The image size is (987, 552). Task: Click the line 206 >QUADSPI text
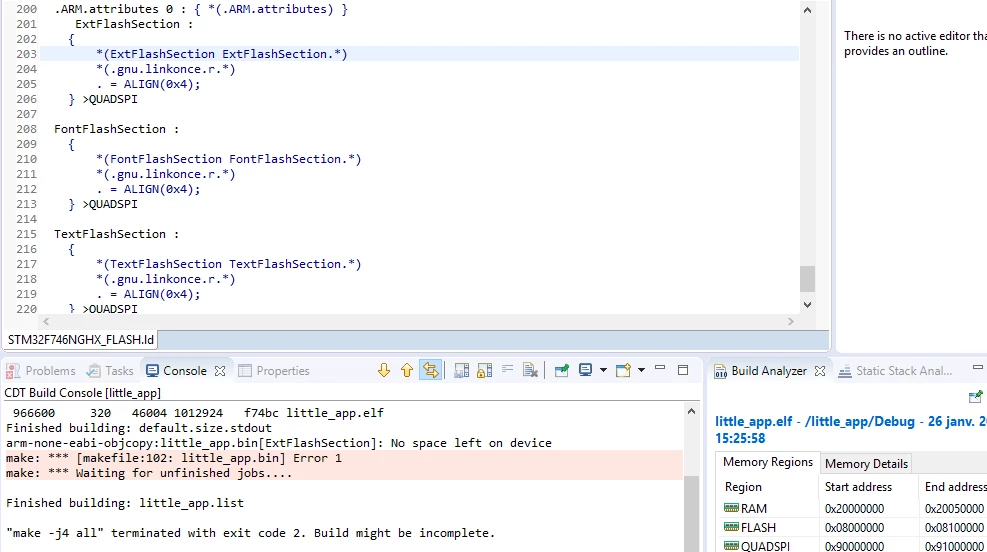pyautogui.click(x=110, y=99)
